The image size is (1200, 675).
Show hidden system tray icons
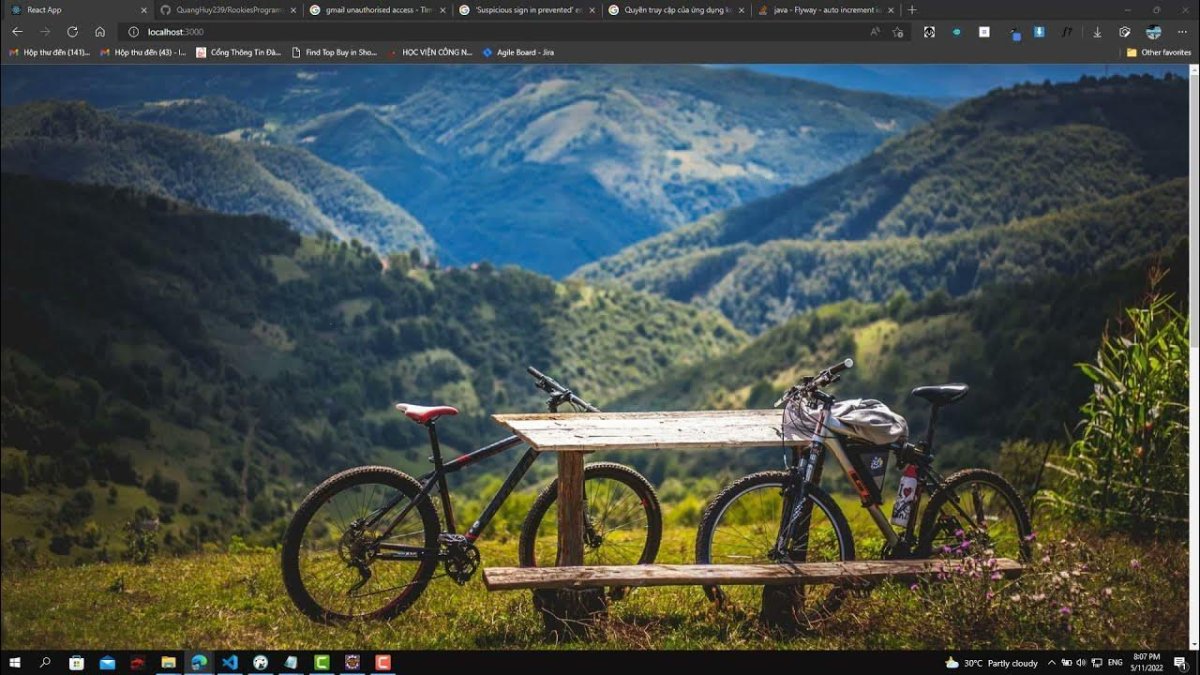(1051, 662)
